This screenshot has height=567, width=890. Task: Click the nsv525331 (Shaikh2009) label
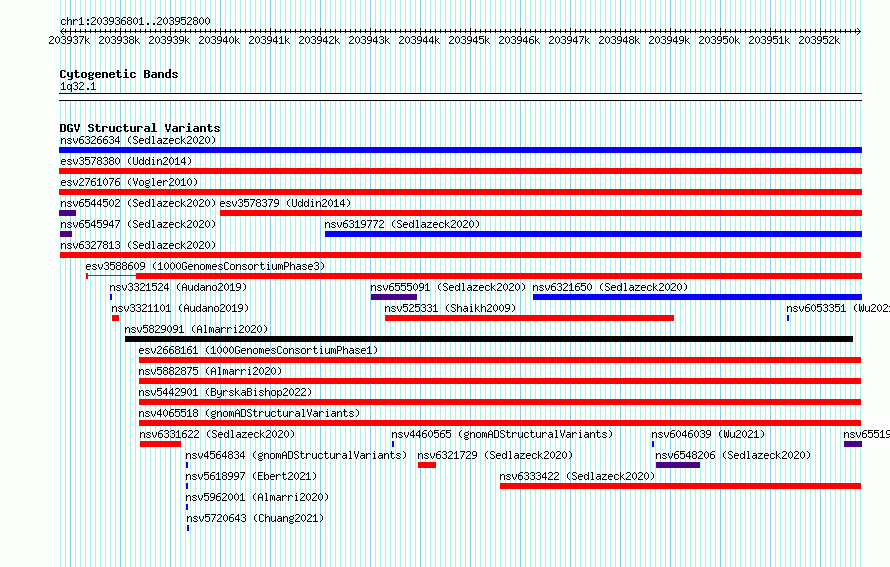pos(450,308)
